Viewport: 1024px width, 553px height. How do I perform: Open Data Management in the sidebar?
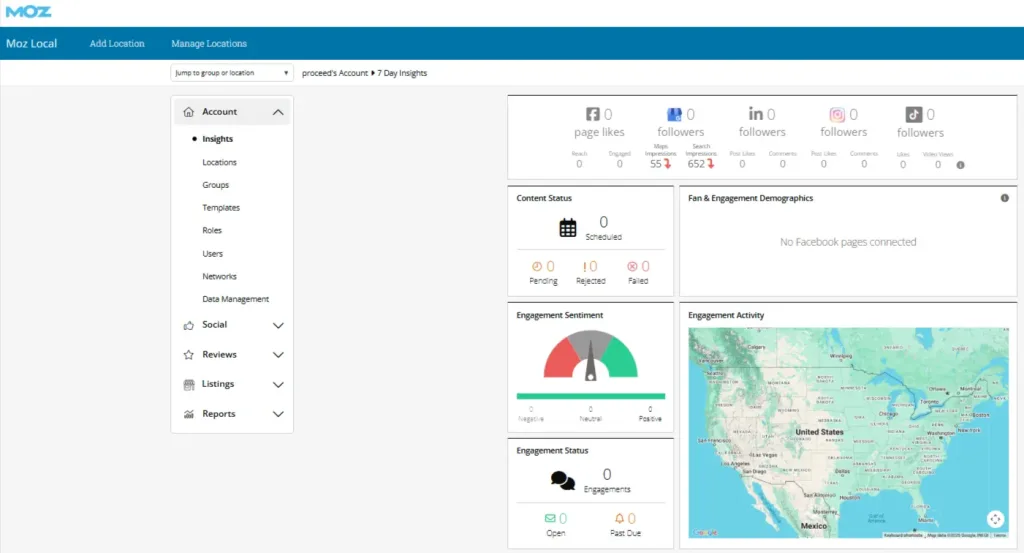click(236, 299)
